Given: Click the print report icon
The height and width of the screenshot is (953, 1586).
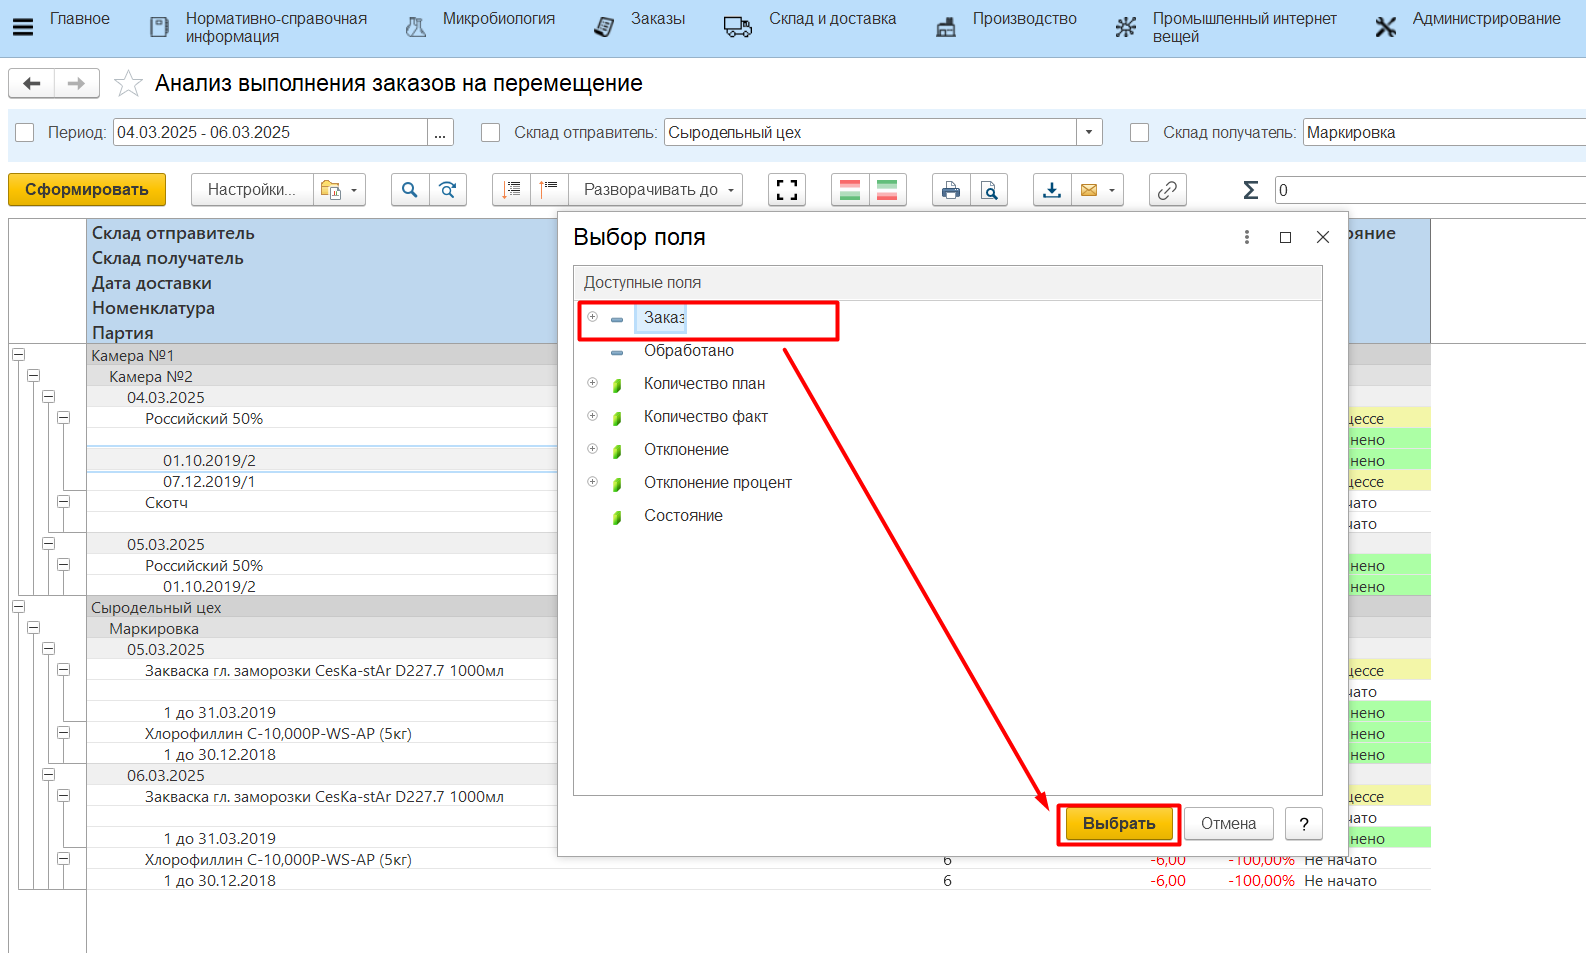Looking at the screenshot, I should [950, 190].
